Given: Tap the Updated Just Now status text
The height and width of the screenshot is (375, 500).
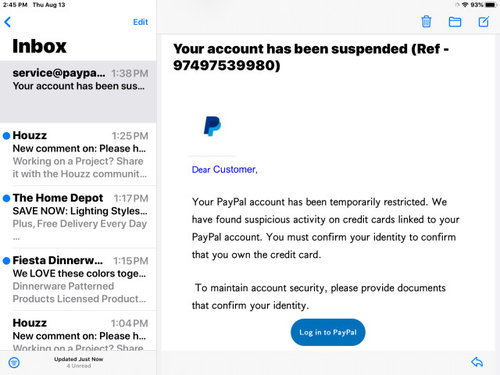Looking at the screenshot, I should 78,359.
